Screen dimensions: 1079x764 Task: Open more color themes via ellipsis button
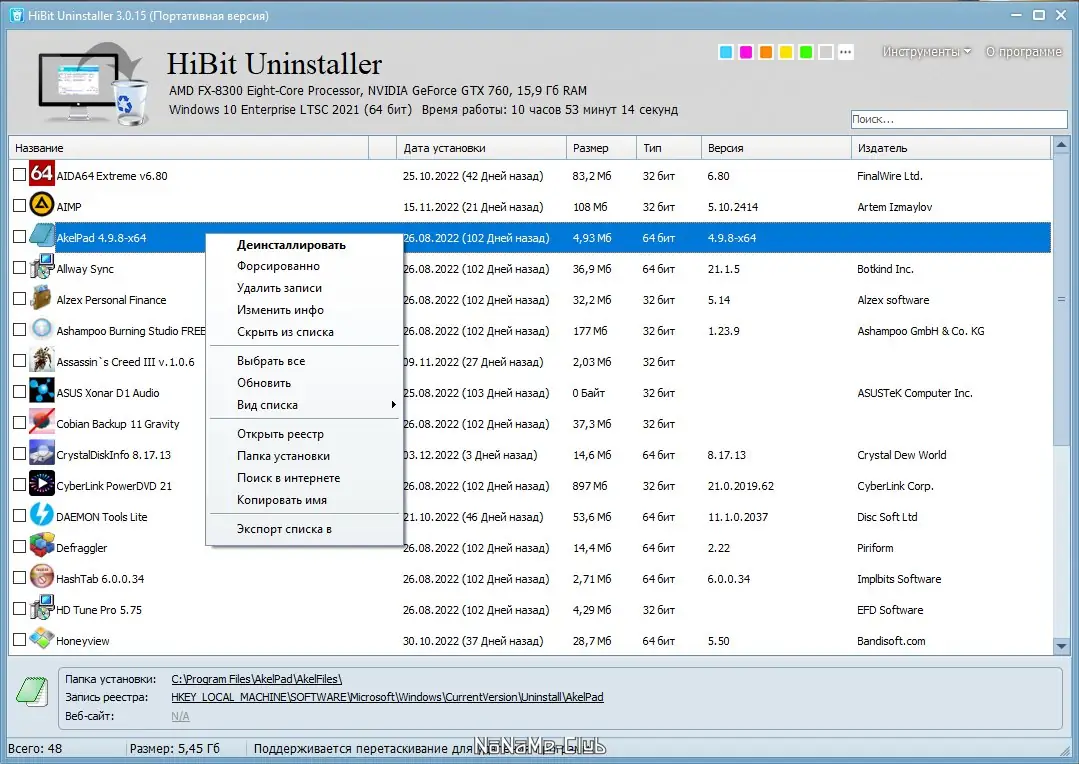pyautogui.click(x=846, y=52)
